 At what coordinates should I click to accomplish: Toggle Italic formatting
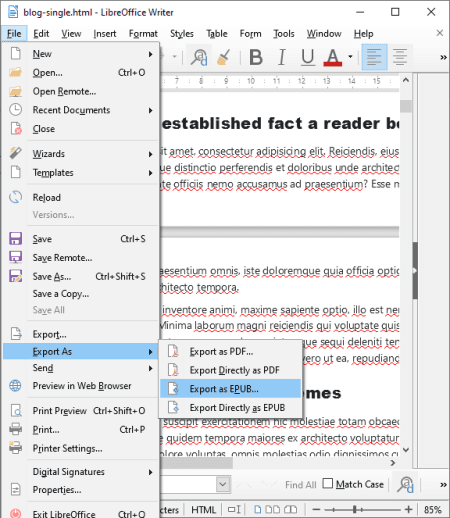(x=282, y=57)
